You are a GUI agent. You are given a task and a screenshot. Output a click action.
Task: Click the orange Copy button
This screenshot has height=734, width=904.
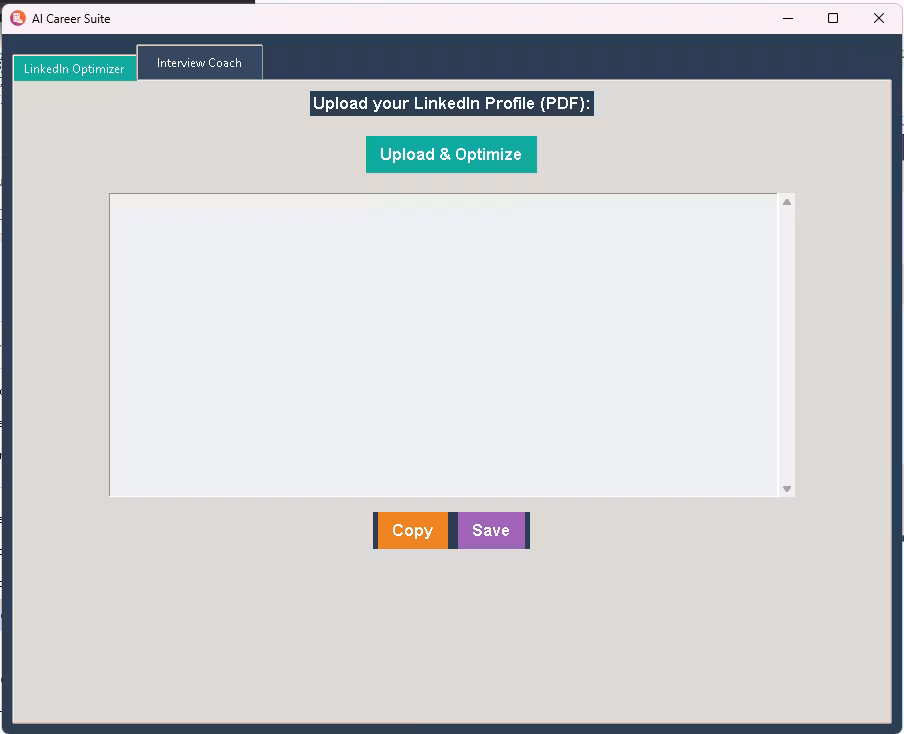[x=412, y=531]
